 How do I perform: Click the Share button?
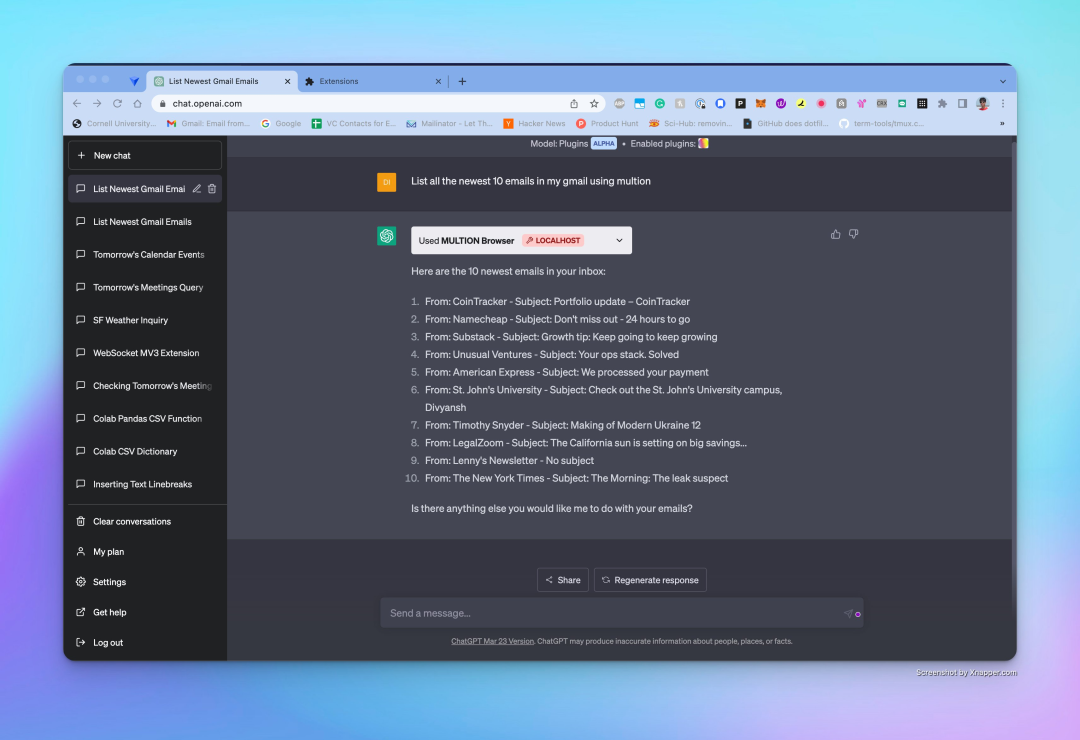pyautogui.click(x=563, y=580)
